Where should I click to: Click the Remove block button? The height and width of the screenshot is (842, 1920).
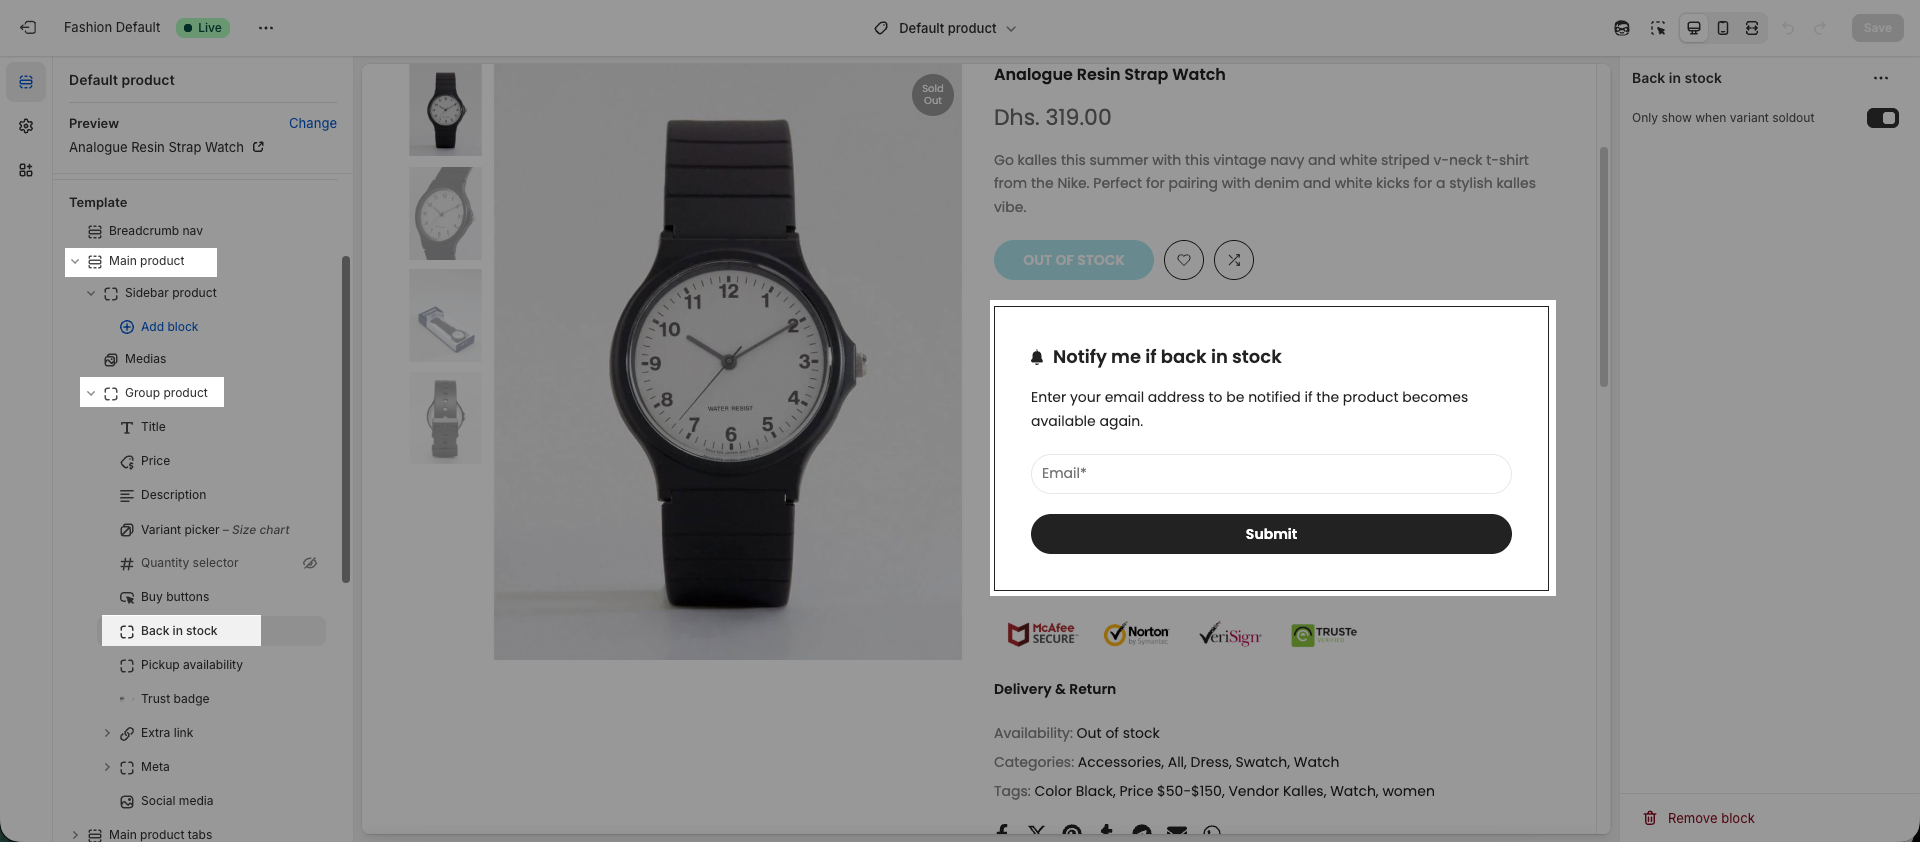point(1699,818)
